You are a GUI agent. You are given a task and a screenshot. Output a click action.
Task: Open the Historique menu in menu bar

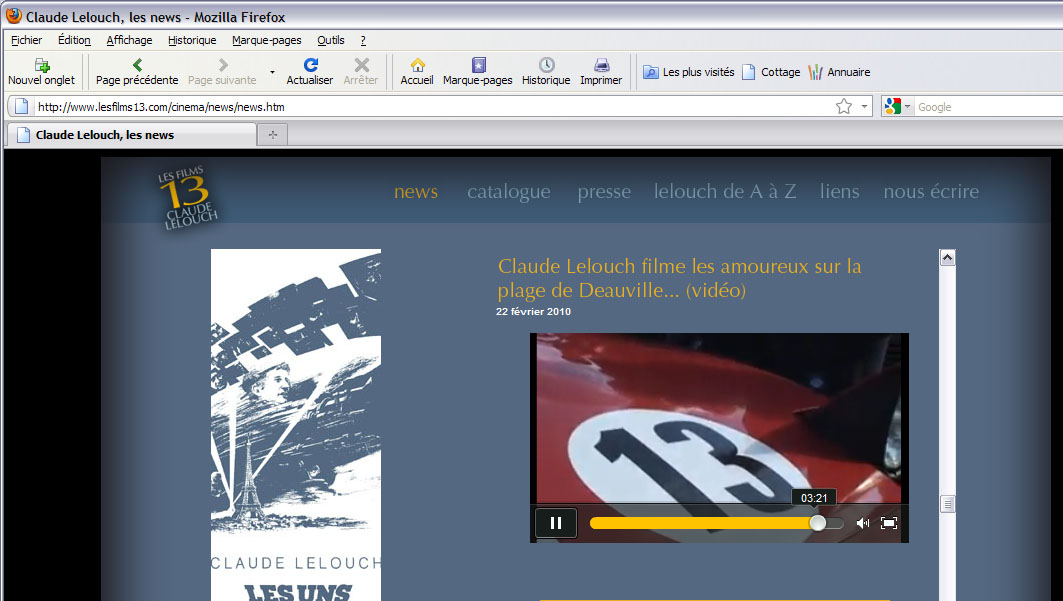tap(192, 40)
